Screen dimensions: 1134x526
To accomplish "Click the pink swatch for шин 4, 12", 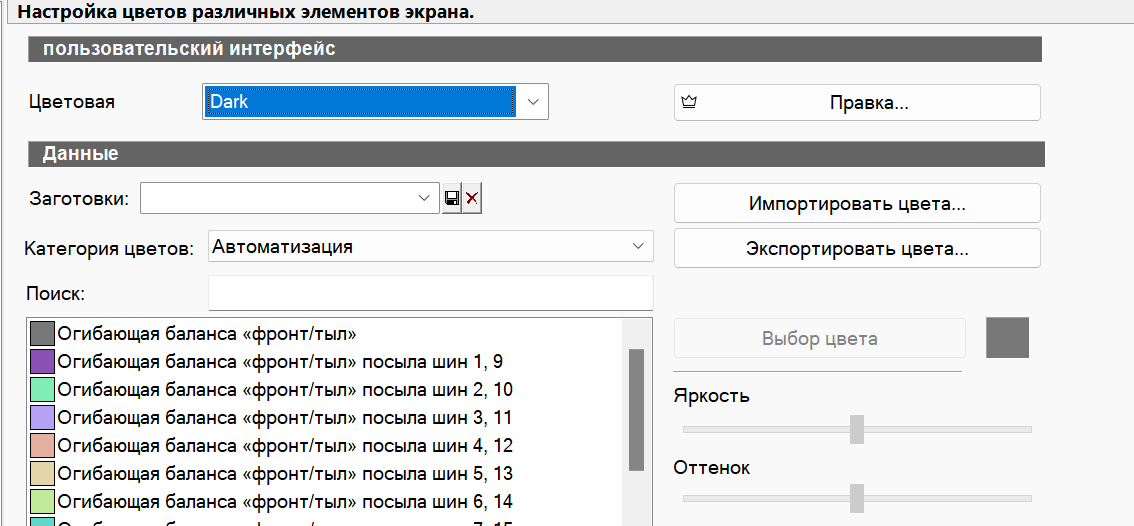I will coord(42,445).
